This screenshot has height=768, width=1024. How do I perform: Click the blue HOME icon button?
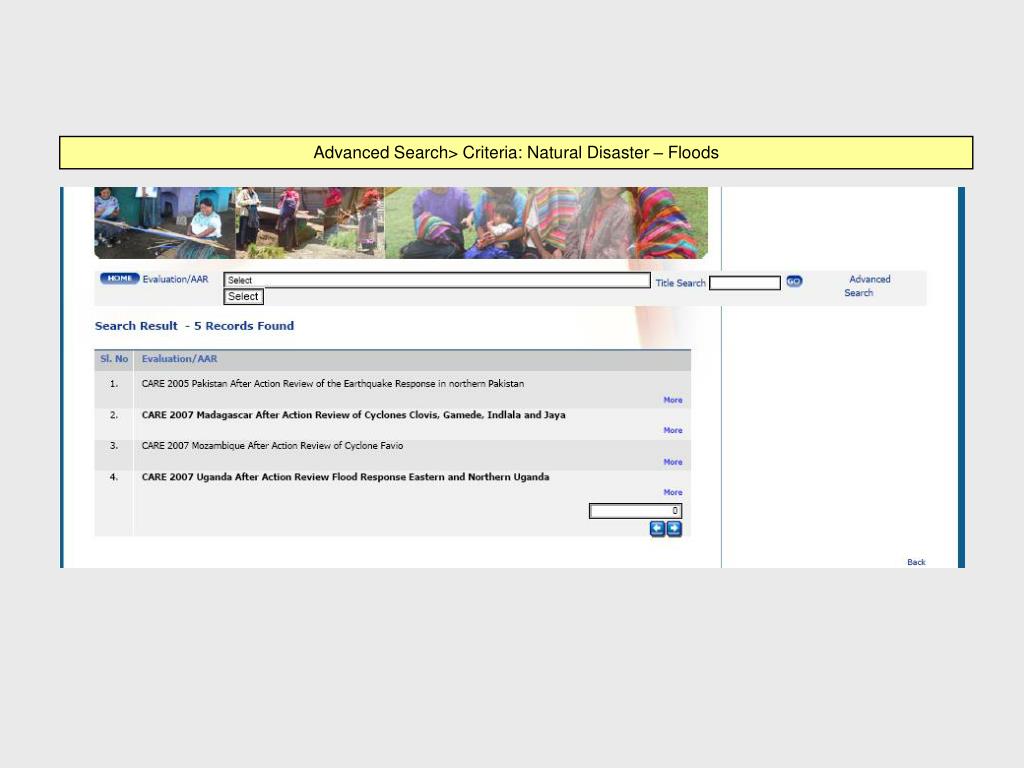click(120, 279)
